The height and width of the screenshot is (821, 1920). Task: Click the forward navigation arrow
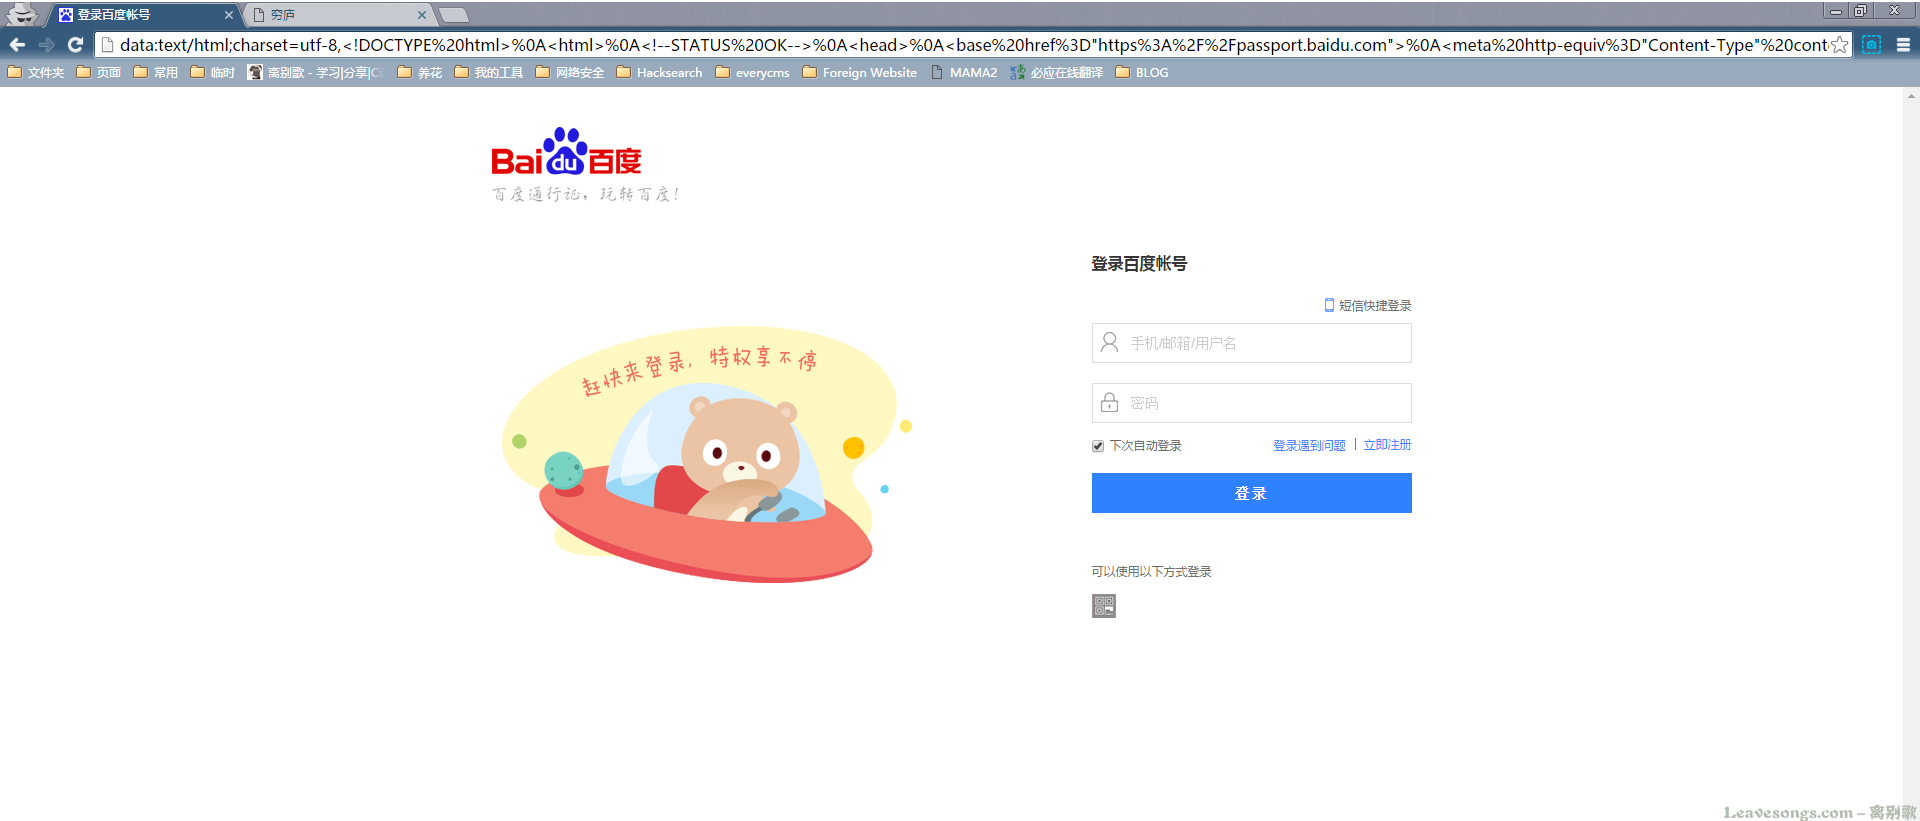(46, 45)
